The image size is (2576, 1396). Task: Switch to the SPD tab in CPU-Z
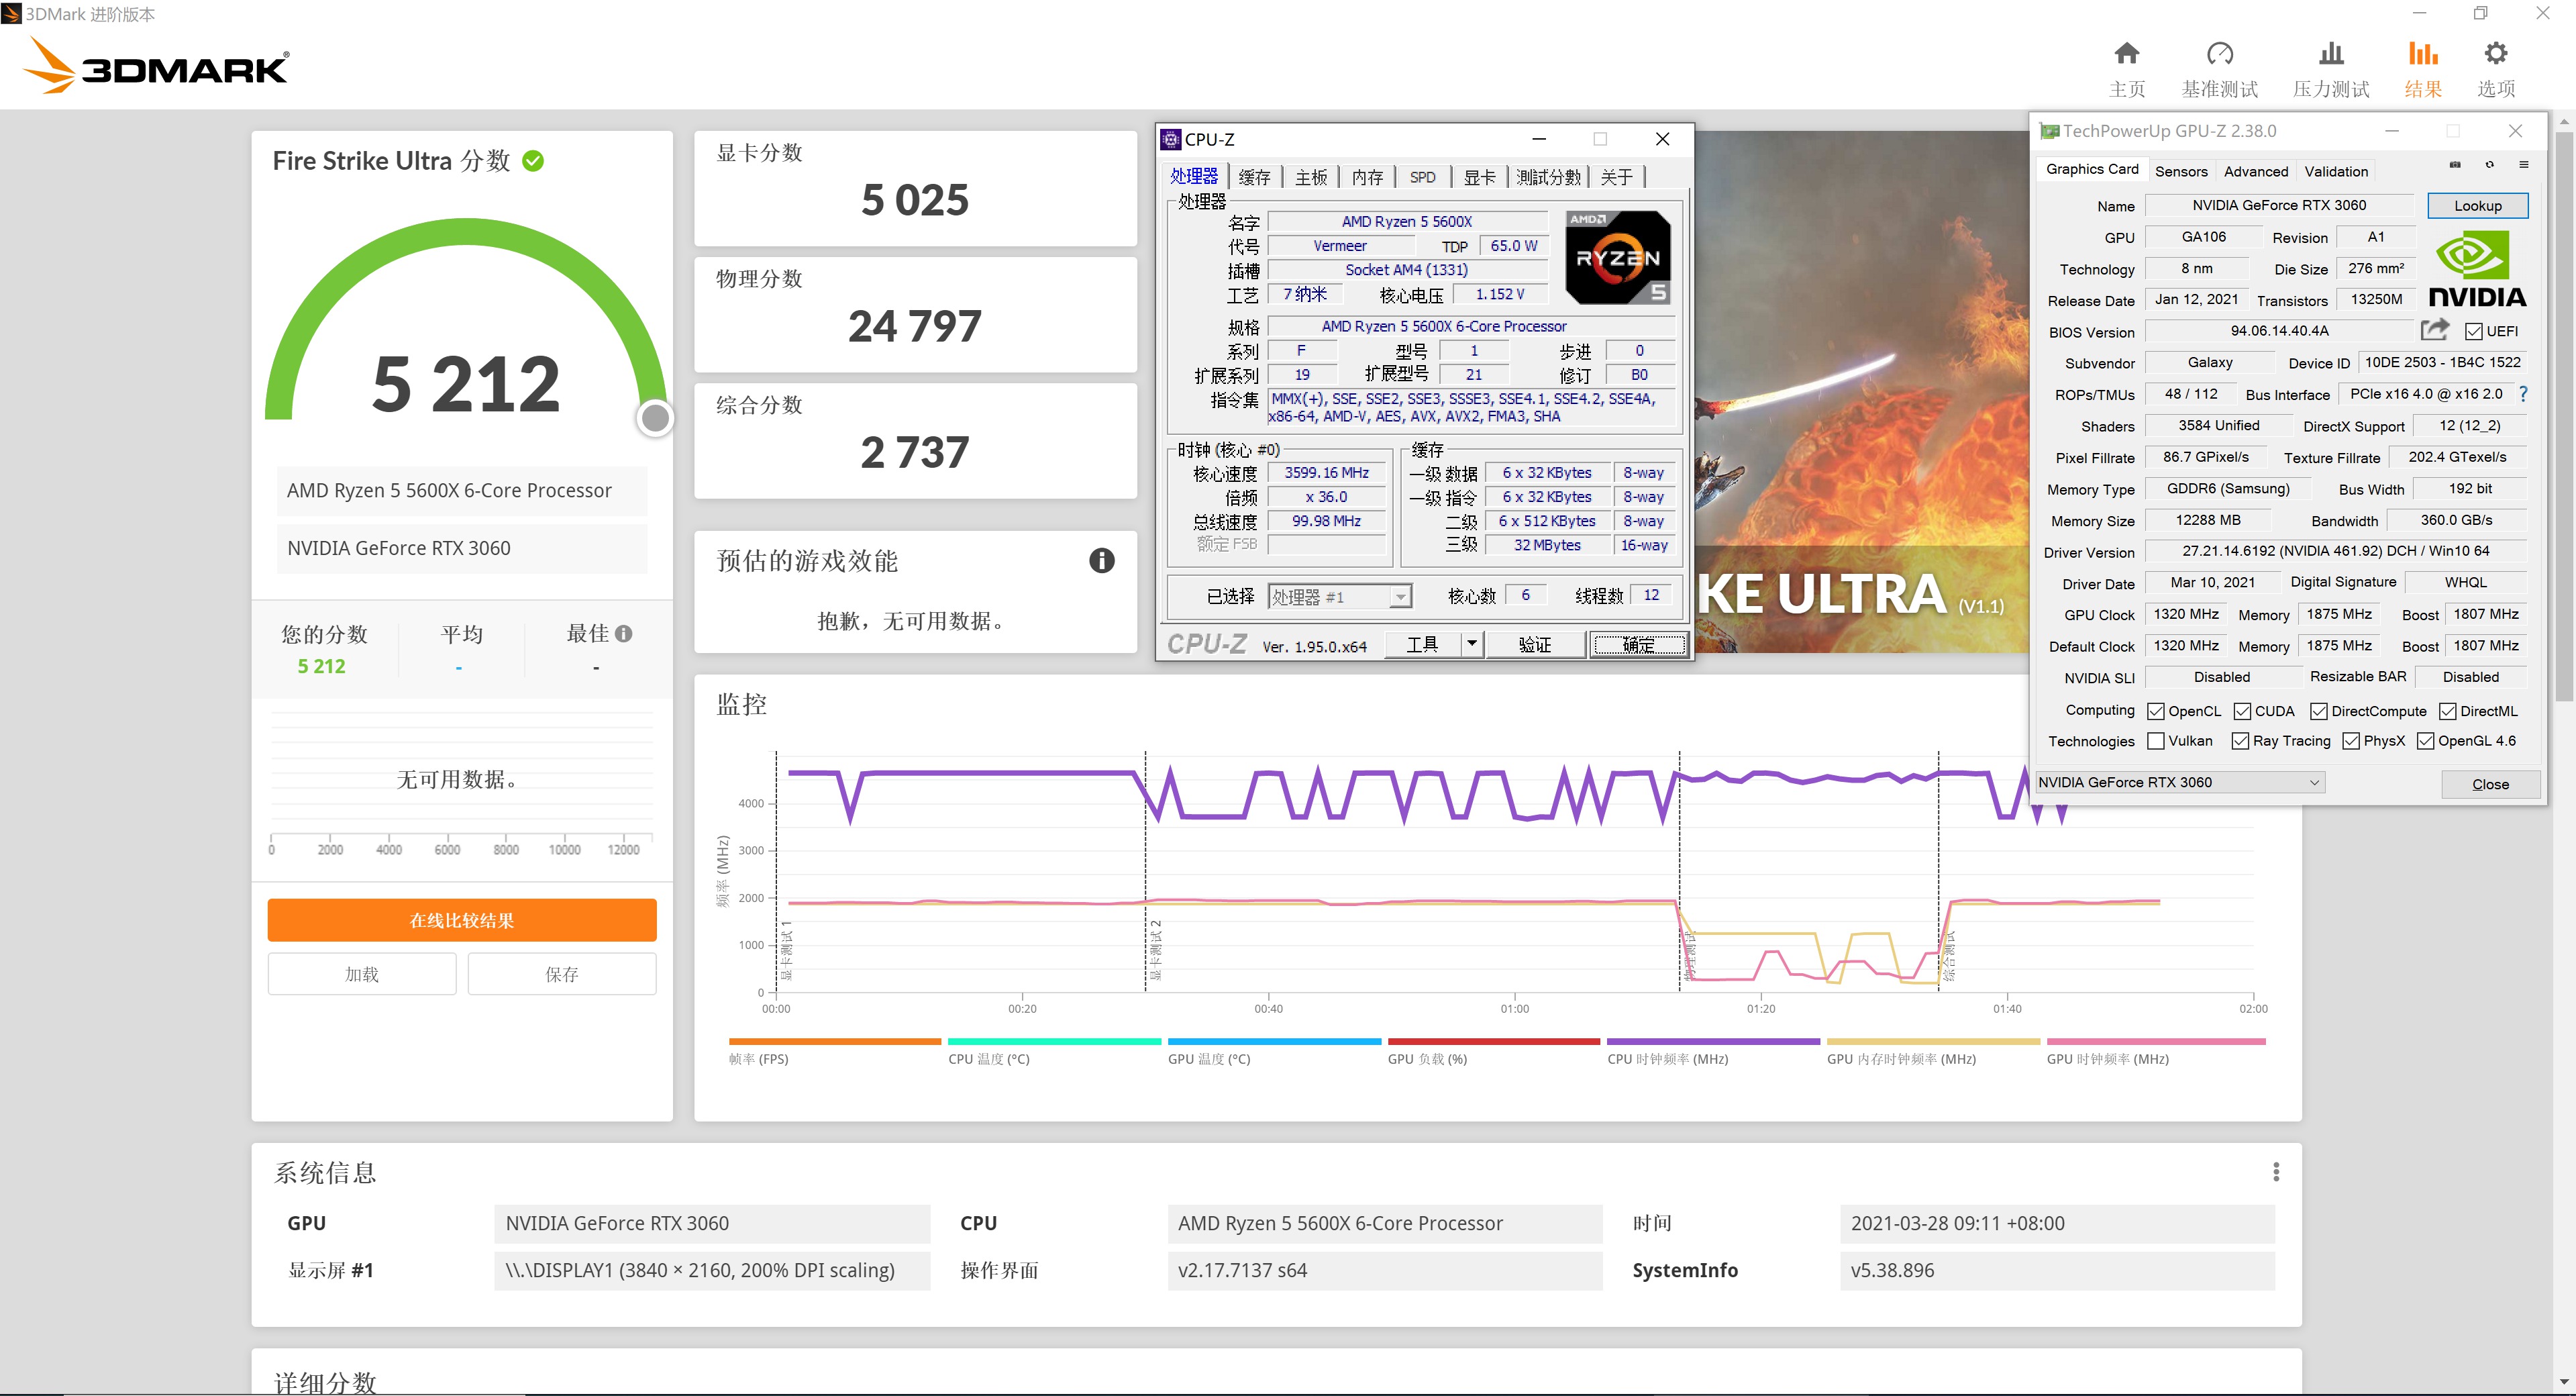click(x=1423, y=176)
